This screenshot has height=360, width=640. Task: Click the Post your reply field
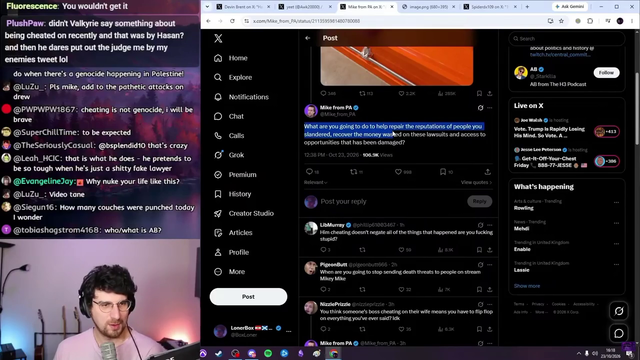392,201
